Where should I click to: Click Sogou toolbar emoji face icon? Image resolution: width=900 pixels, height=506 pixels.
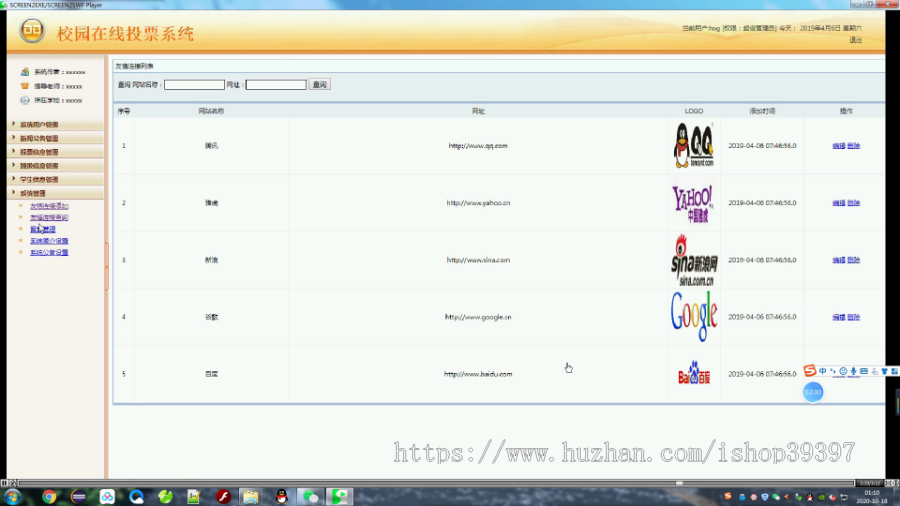[x=843, y=371]
